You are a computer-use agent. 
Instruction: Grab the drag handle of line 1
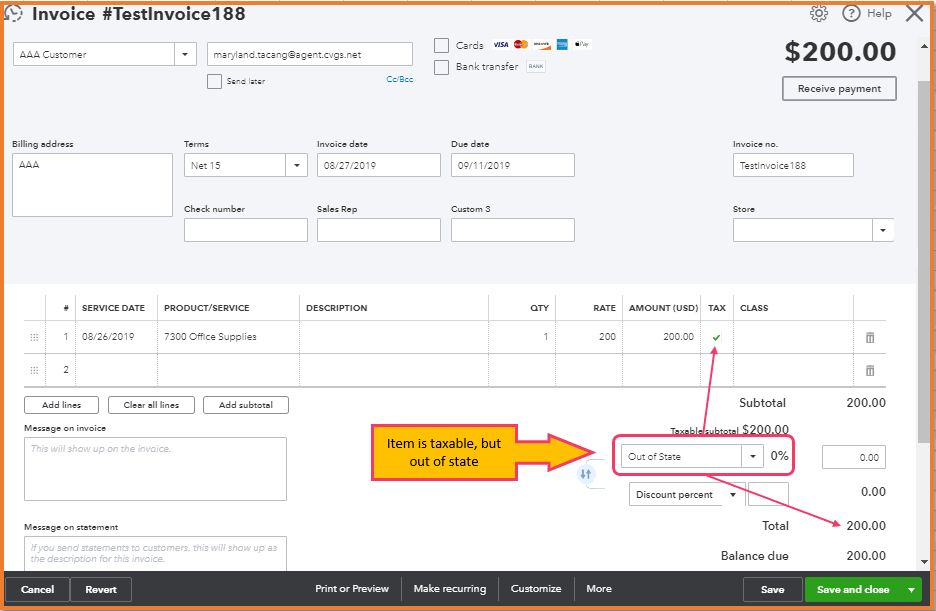coord(34,337)
